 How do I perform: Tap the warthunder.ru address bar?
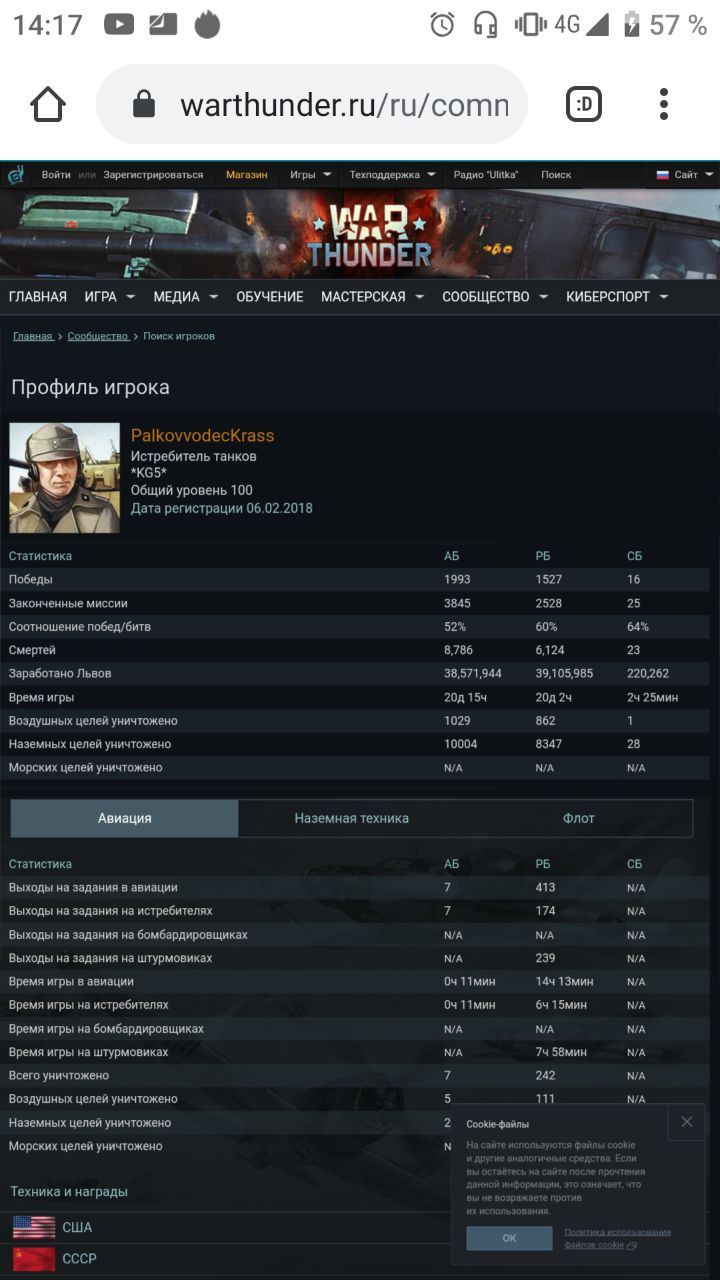pos(312,104)
